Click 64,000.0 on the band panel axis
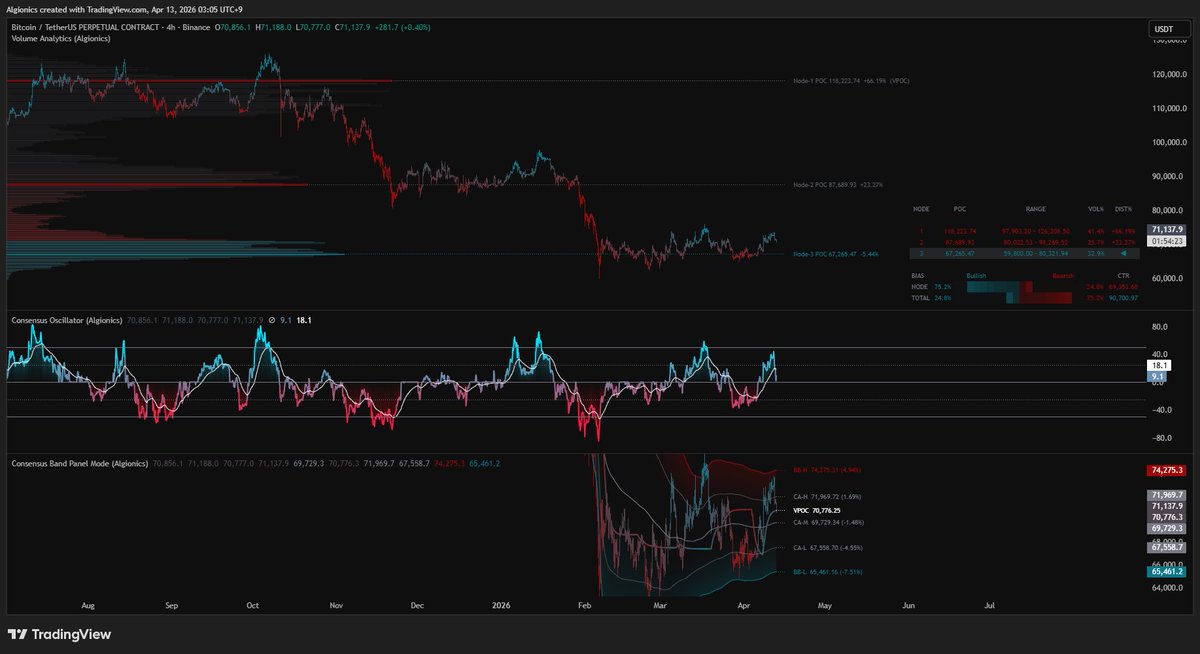Viewport: 1200px width, 654px height. point(1166,588)
